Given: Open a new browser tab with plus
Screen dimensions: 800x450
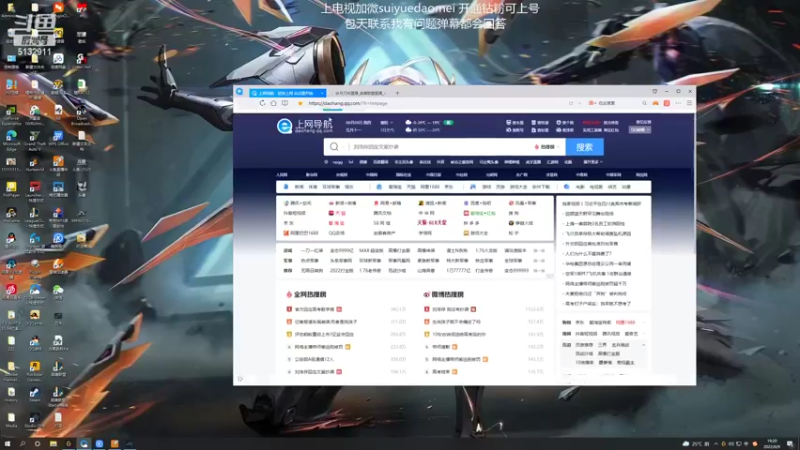Looking at the screenshot, I should point(397,93).
